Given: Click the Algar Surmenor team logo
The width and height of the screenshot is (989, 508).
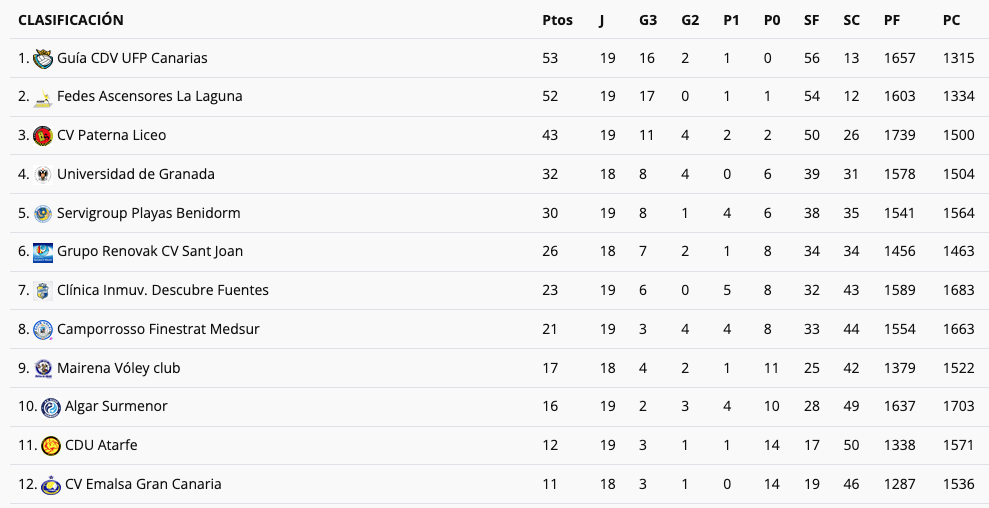Looking at the screenshot, I should coord(51,407).
